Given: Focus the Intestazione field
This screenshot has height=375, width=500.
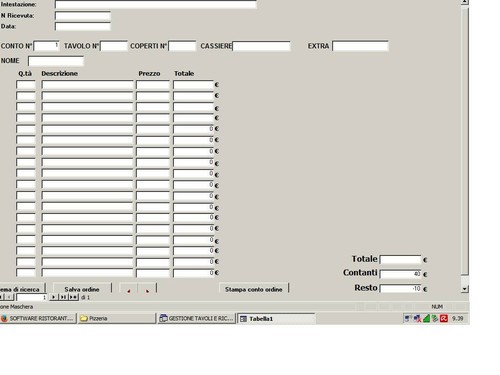Looking at the screenshot, I should pyautogui.click(x=156, y=4).
